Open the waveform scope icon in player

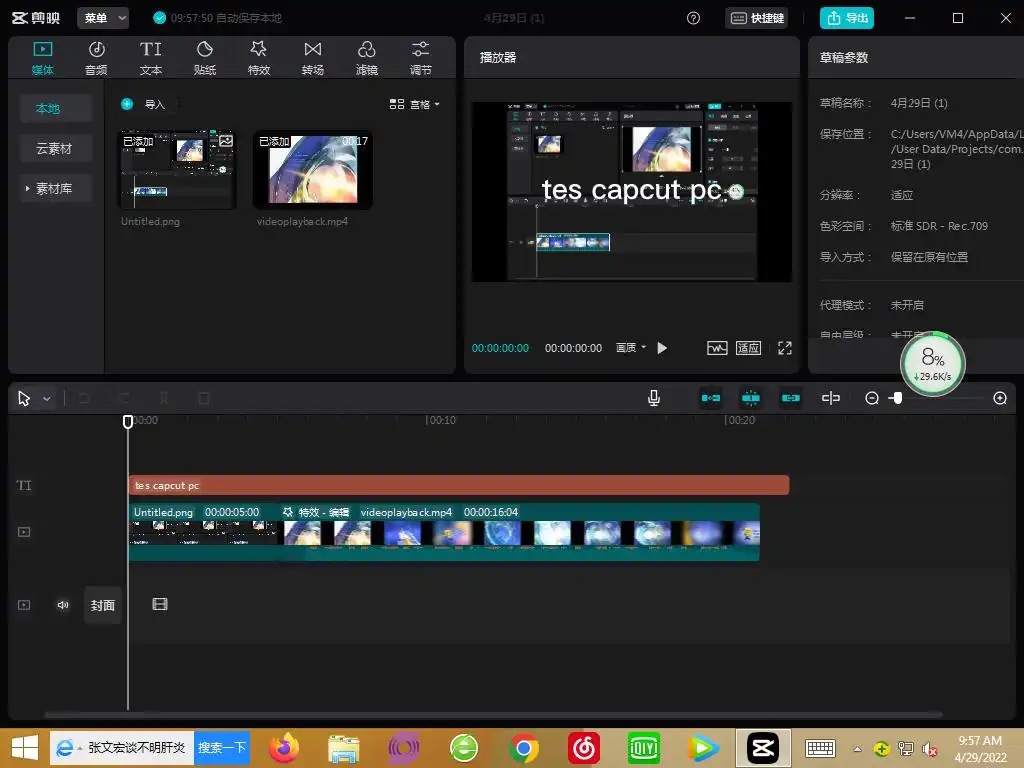(717, 348)
